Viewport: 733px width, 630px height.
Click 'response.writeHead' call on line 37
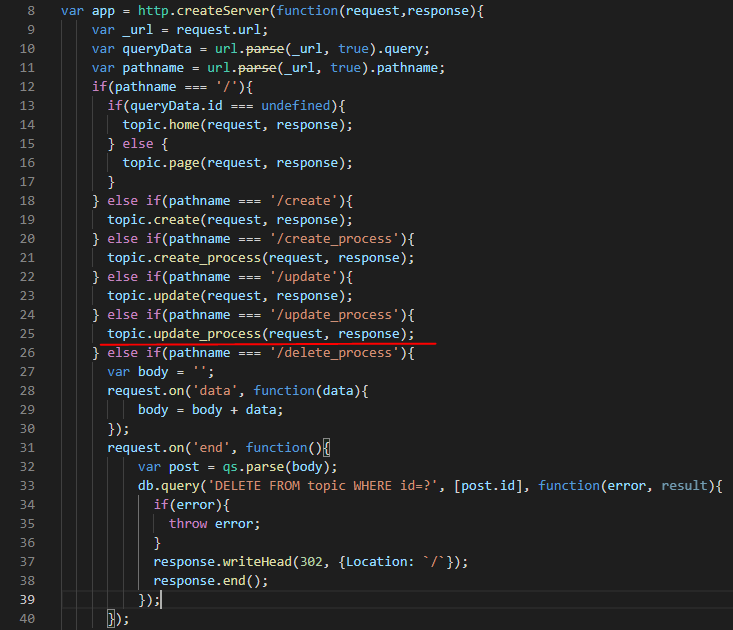[223, 562]
